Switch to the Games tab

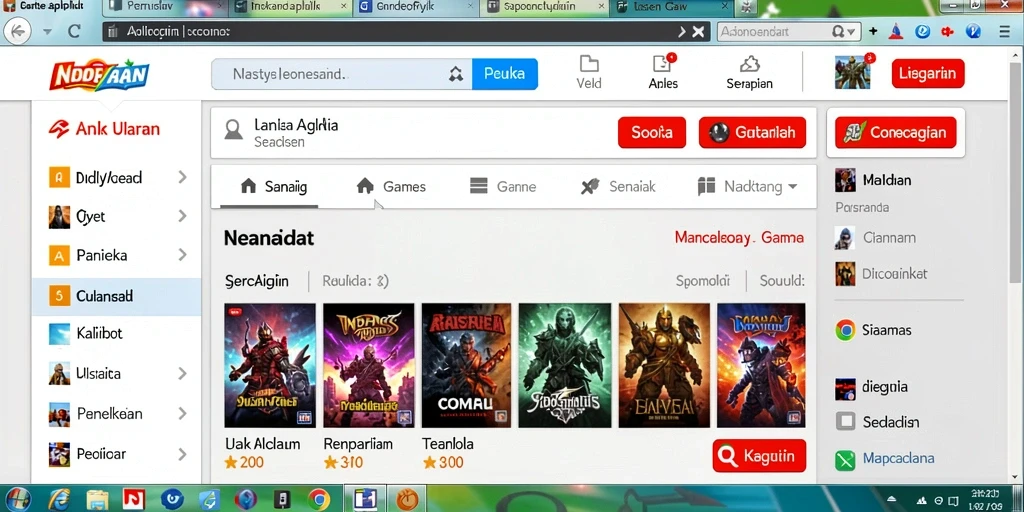391,187
